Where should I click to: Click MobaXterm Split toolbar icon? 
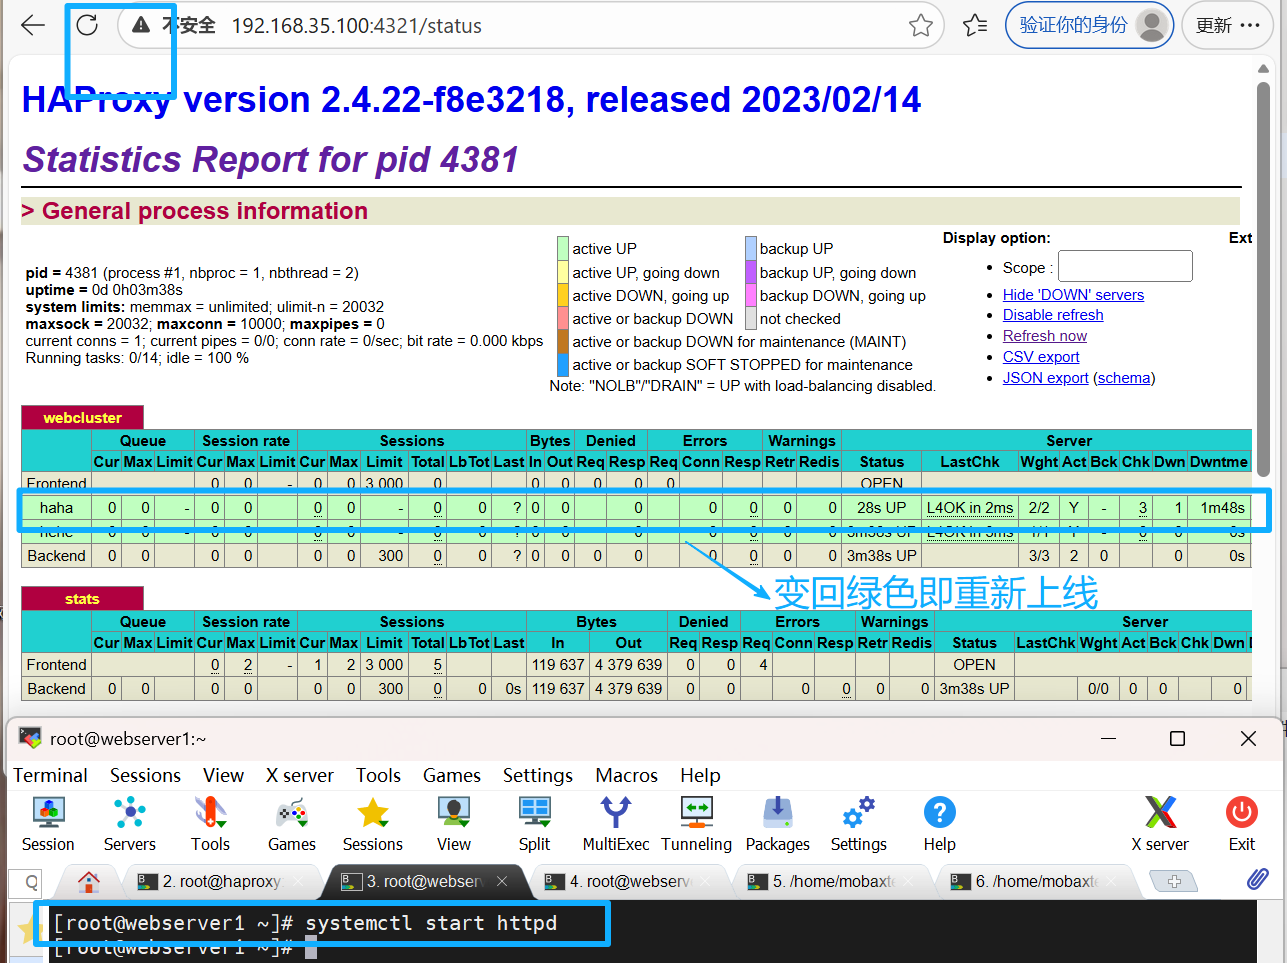pos(535,825)
